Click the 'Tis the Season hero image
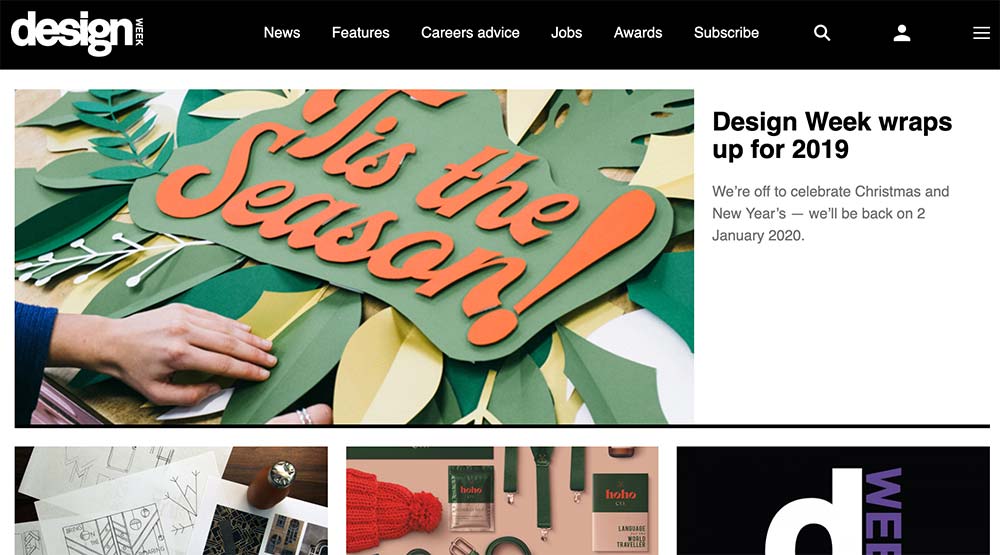The width and height of the screenshot is (1000, 555). (354, 256)
